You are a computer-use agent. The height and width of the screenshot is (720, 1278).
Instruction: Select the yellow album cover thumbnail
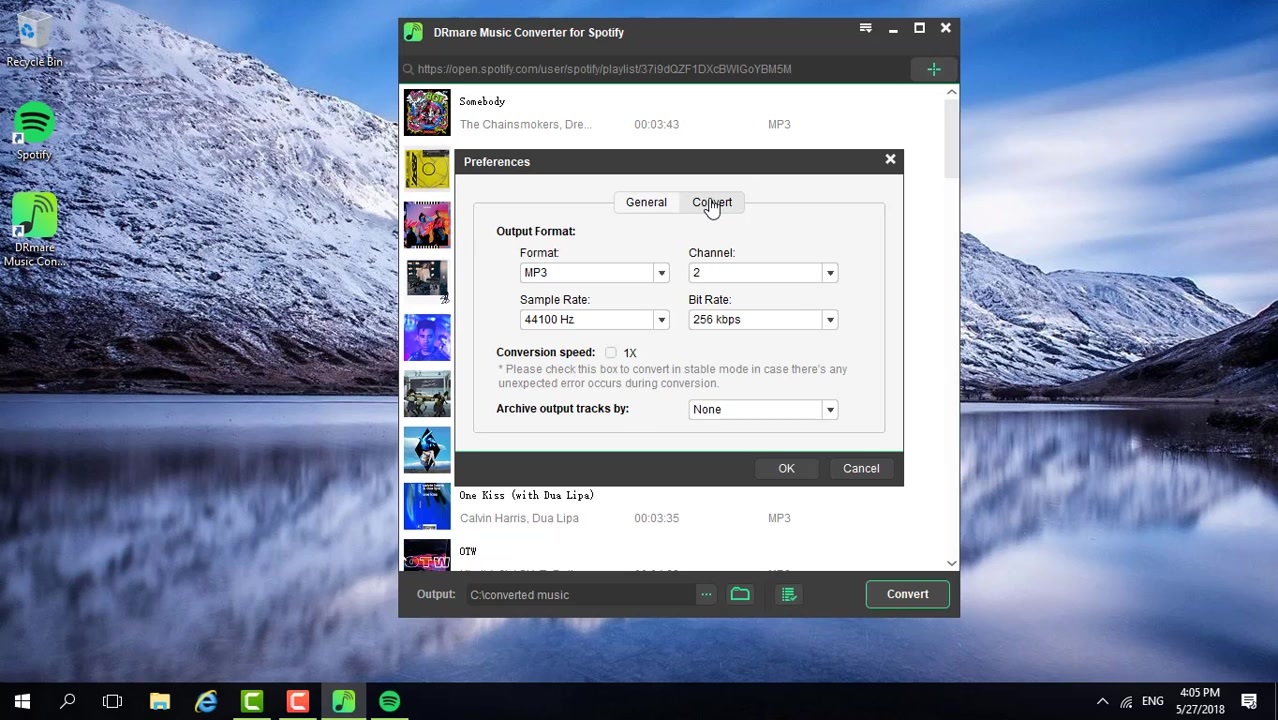pyautogui.click(x=427, y=168)
